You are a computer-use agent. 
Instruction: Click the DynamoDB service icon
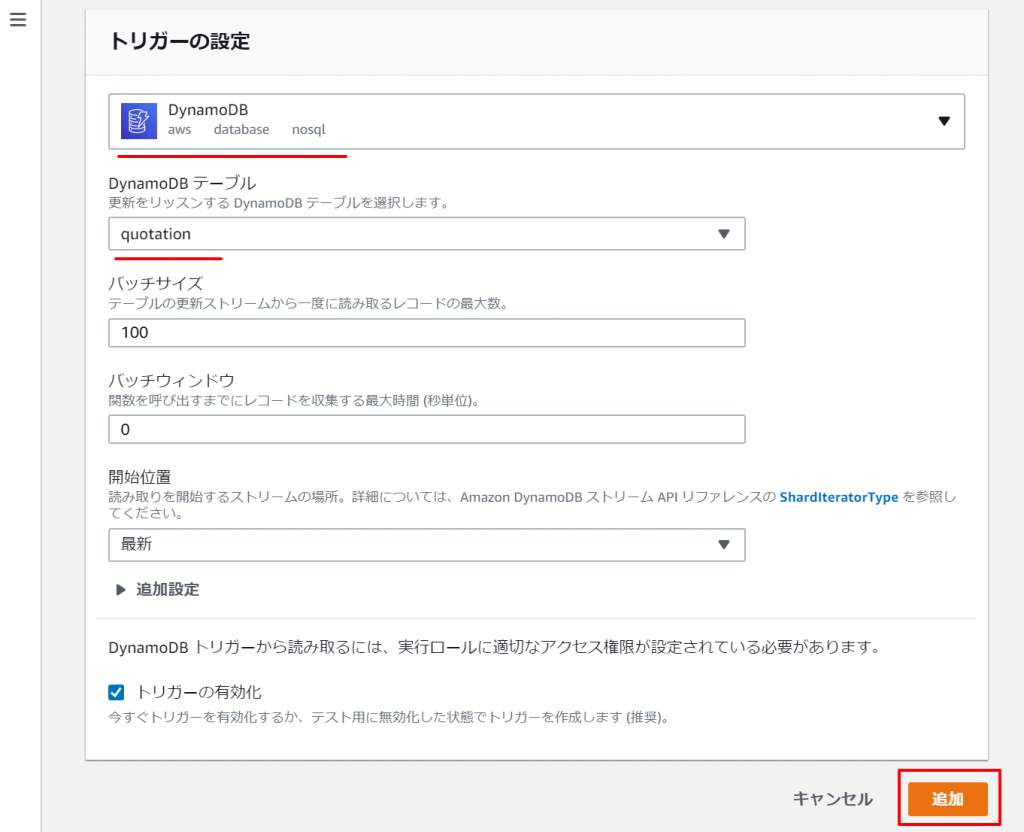(138, 121)
